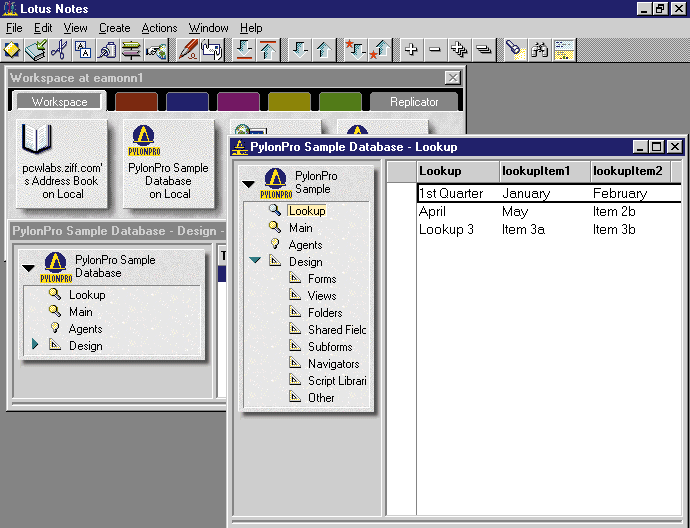Open Folders under Design in navigator
The width and height of the screenshot is (690, 528).
[x=325, y=313]
